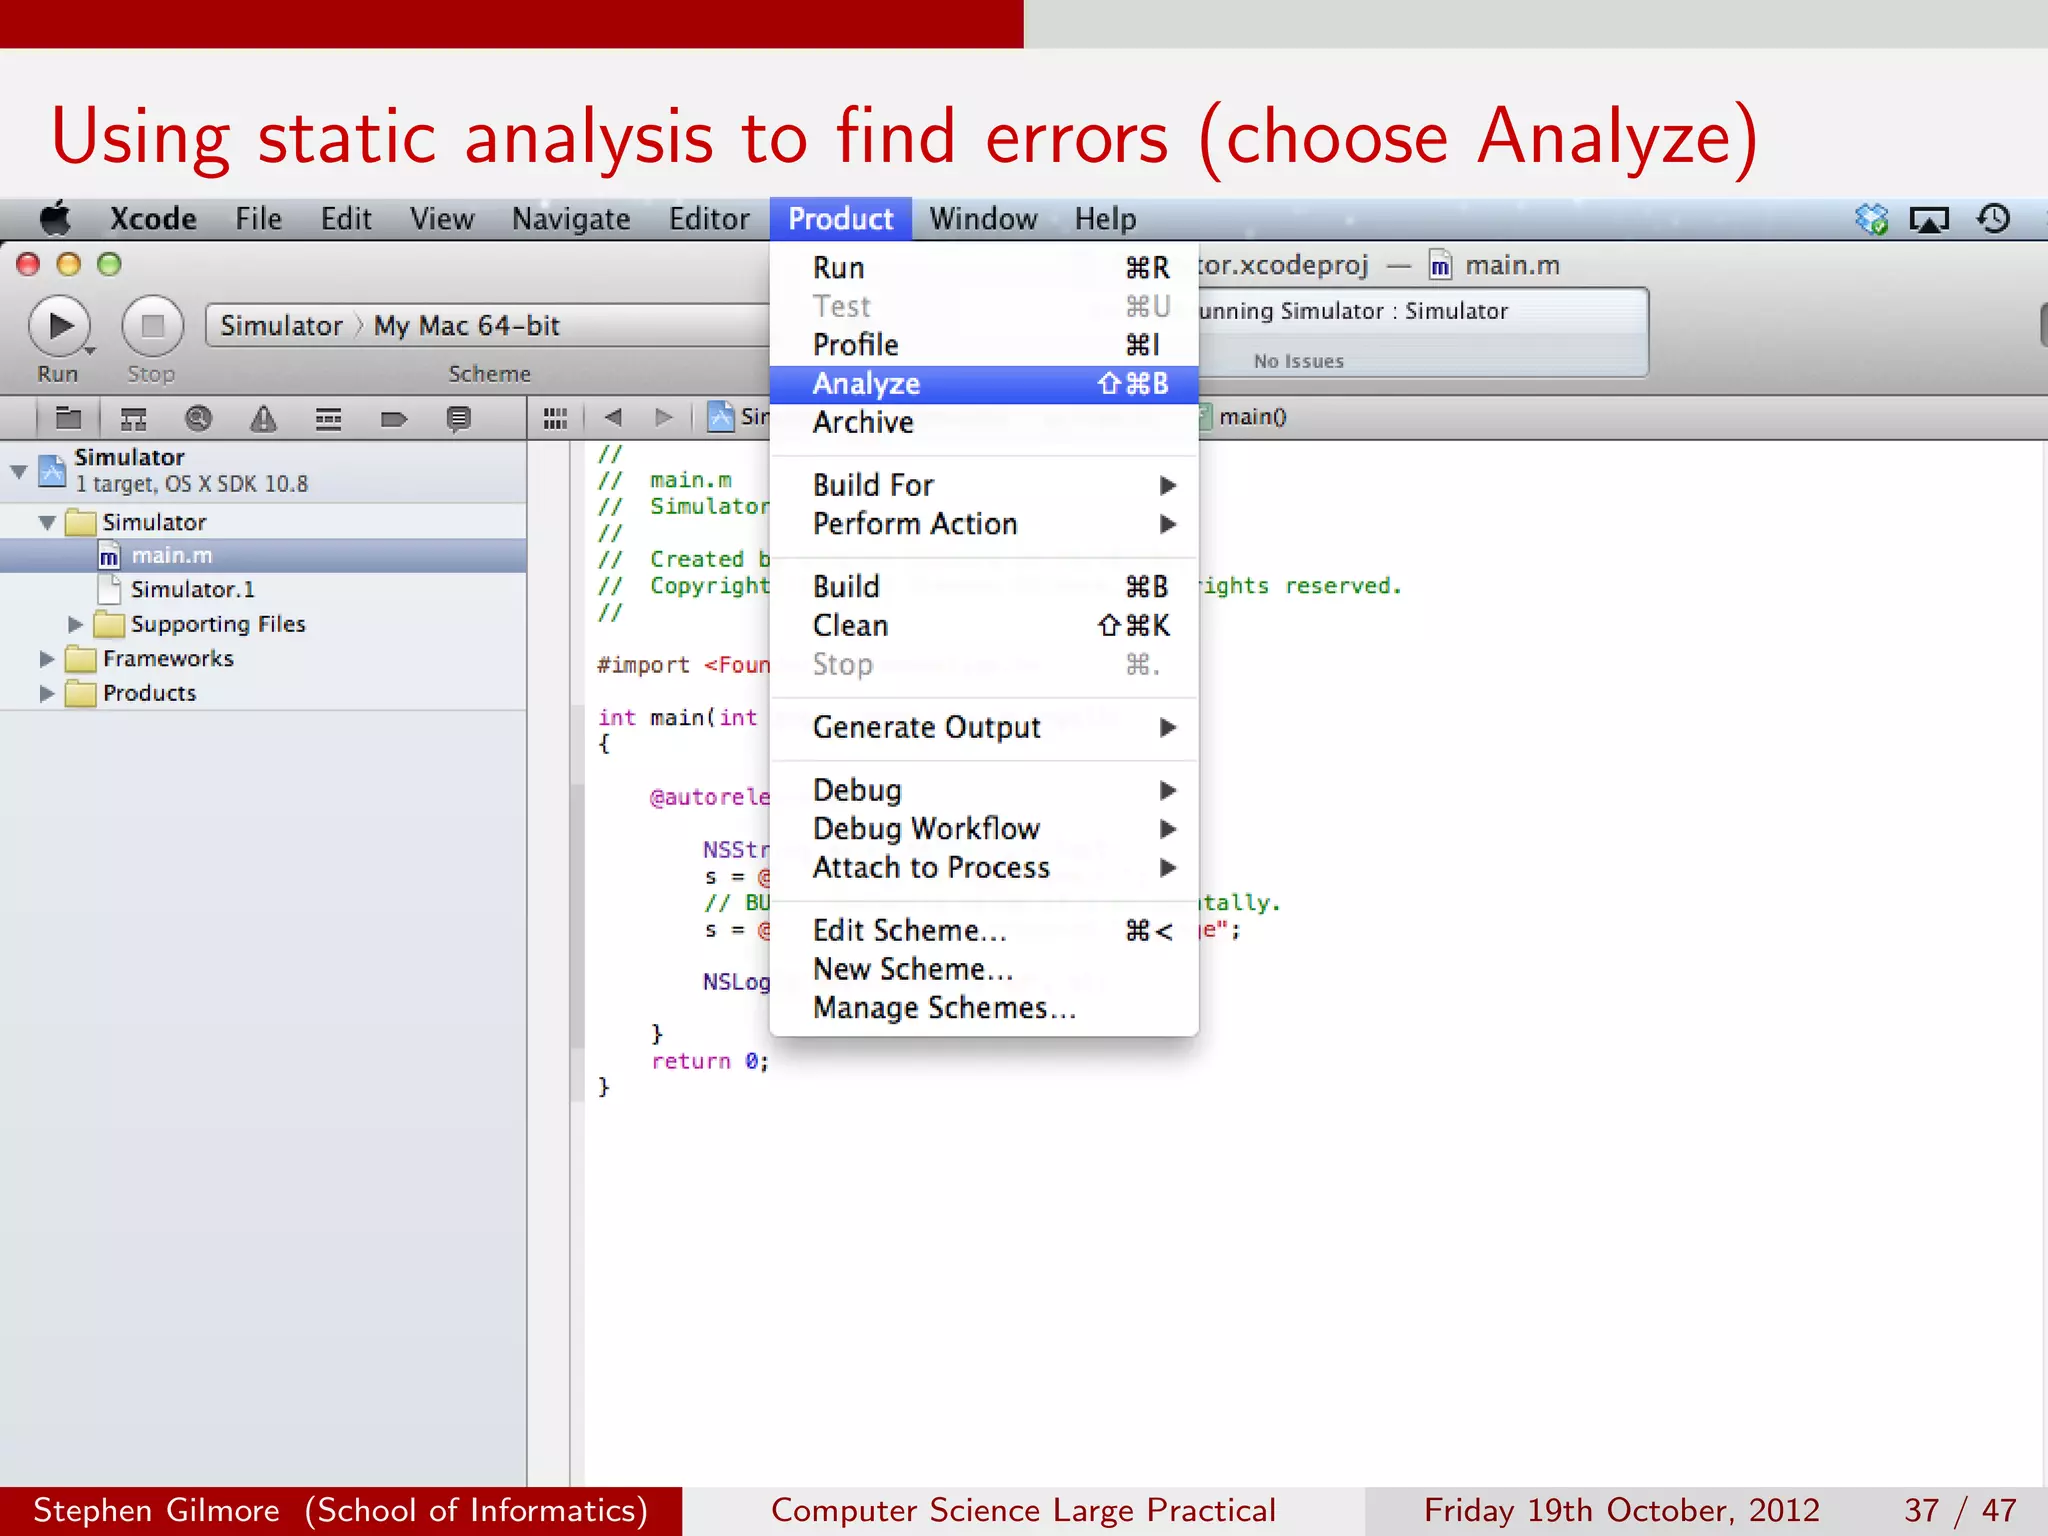This screenshot has width=2048, height=1536.
Task: Open the Generate Output submenu
Action: tap(984, 727)
